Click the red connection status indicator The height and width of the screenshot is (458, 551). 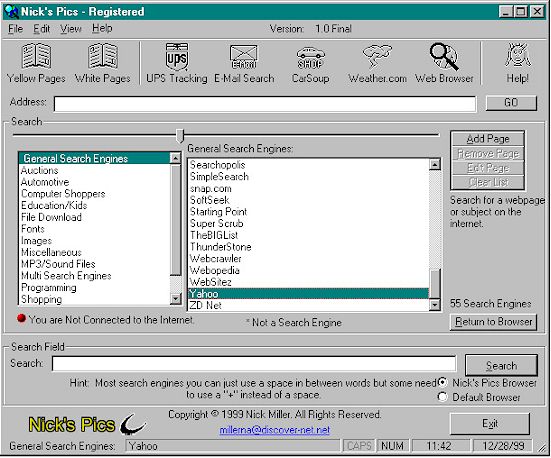tap(21, 318)
